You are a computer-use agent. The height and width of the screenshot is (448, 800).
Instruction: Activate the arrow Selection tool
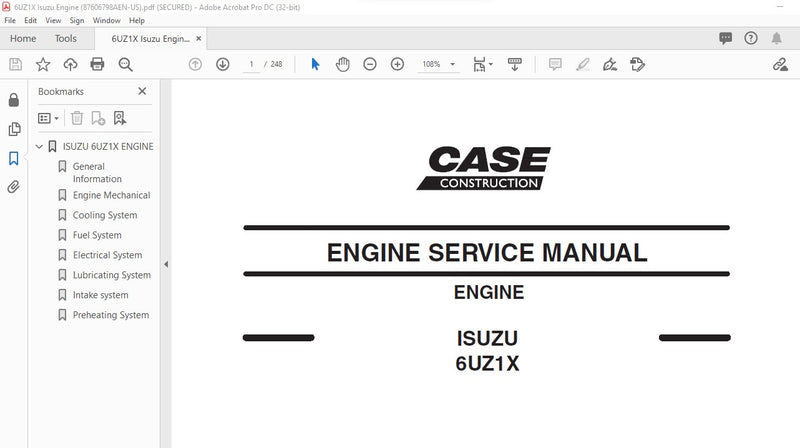coord(315,64)
